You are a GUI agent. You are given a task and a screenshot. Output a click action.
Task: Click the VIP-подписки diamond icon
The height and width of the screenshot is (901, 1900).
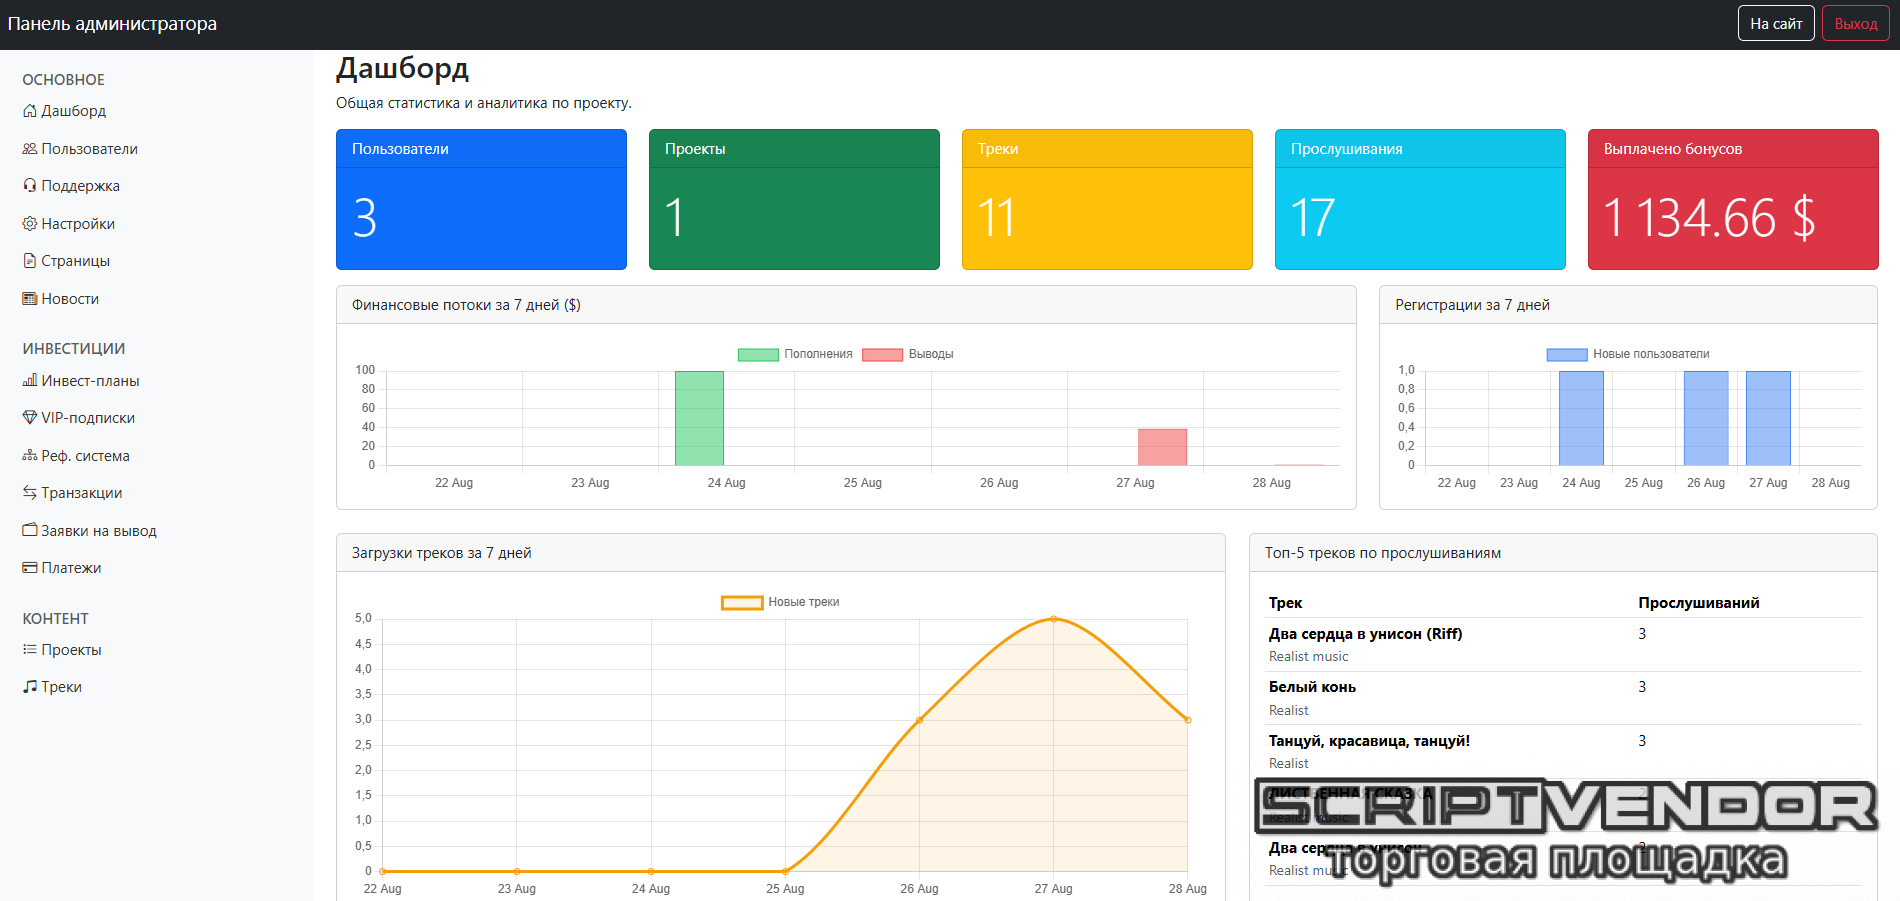pyautogui.click(x=30, y=418)
